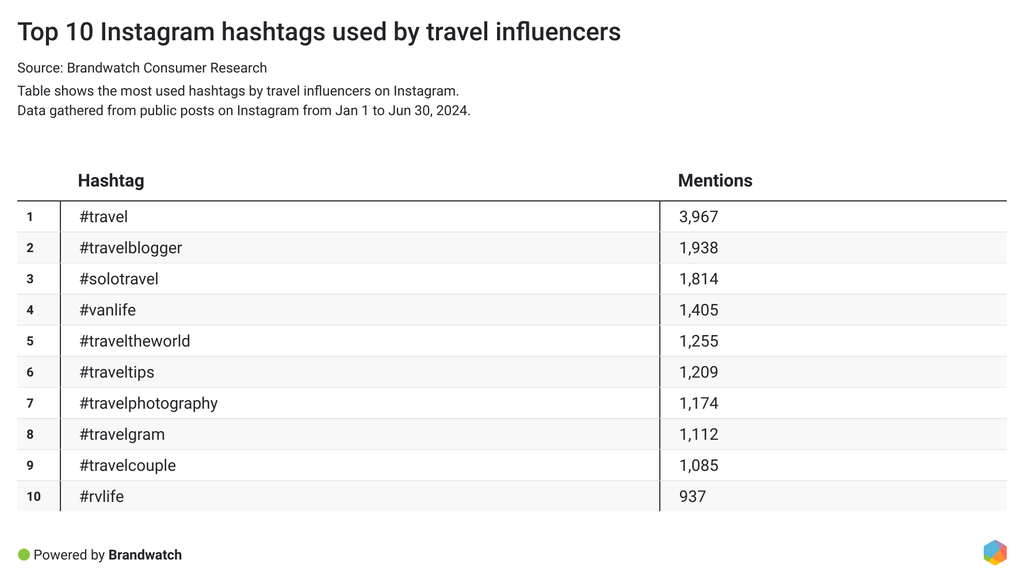Click the Brandwatch hexagon logo icon
This screenshot has height=586, width=1024.
[x=994, y=553]
